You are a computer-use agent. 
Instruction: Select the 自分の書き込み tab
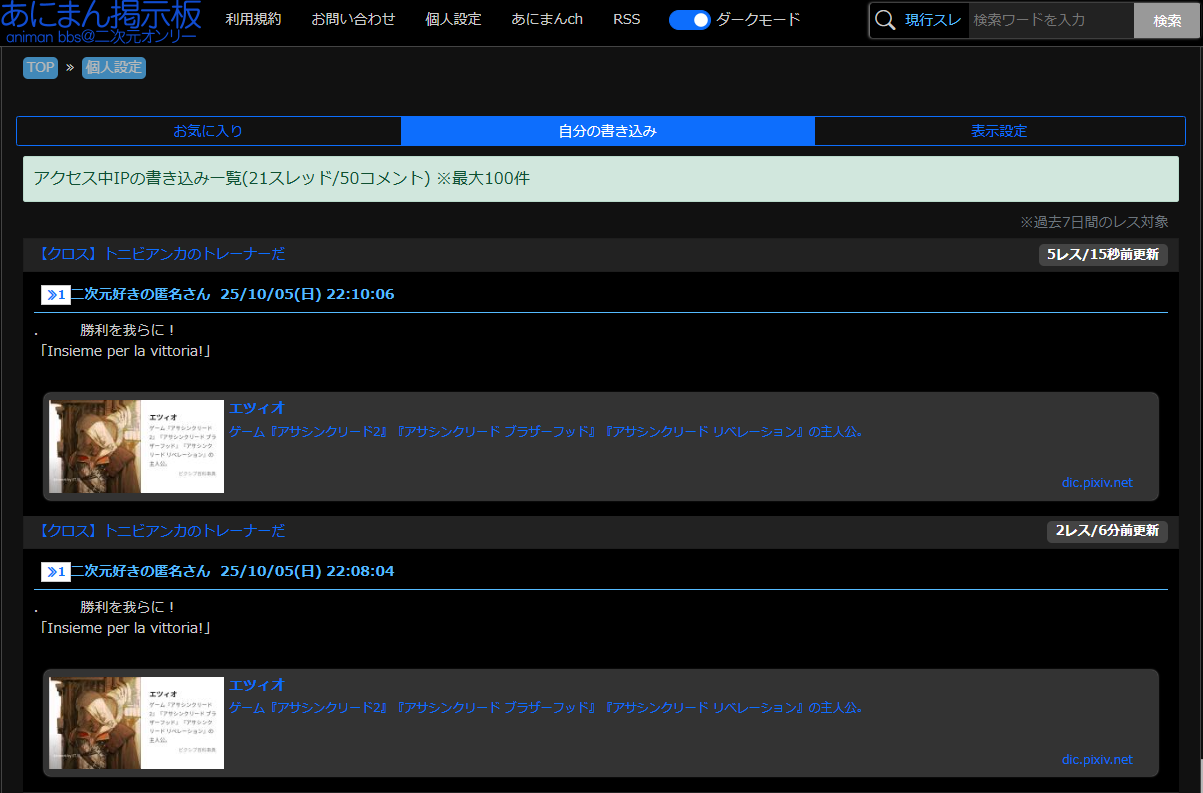pos(607,131)
